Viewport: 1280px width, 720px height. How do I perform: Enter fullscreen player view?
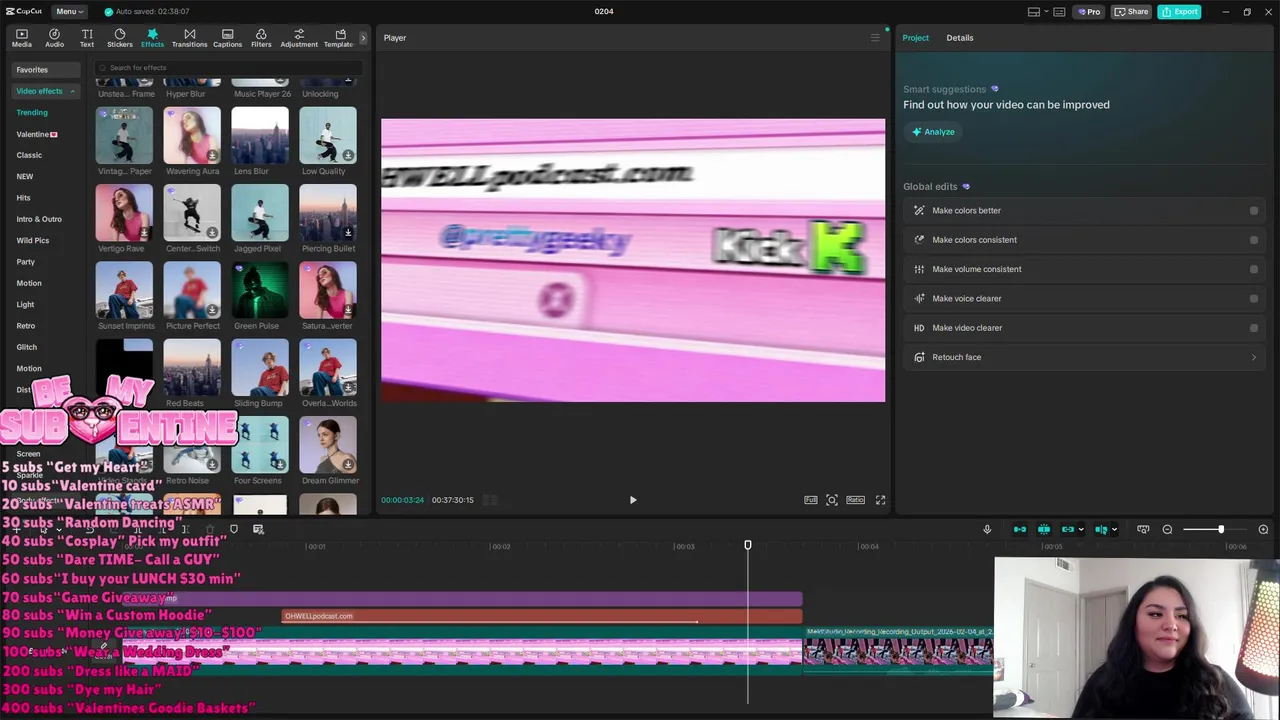tap(880, 500)
